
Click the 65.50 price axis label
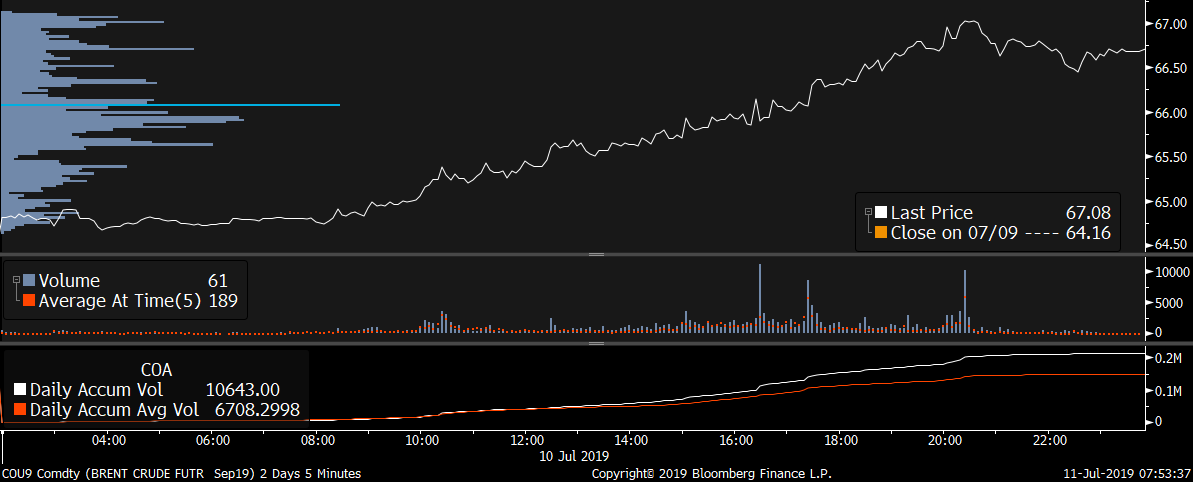1172,157
